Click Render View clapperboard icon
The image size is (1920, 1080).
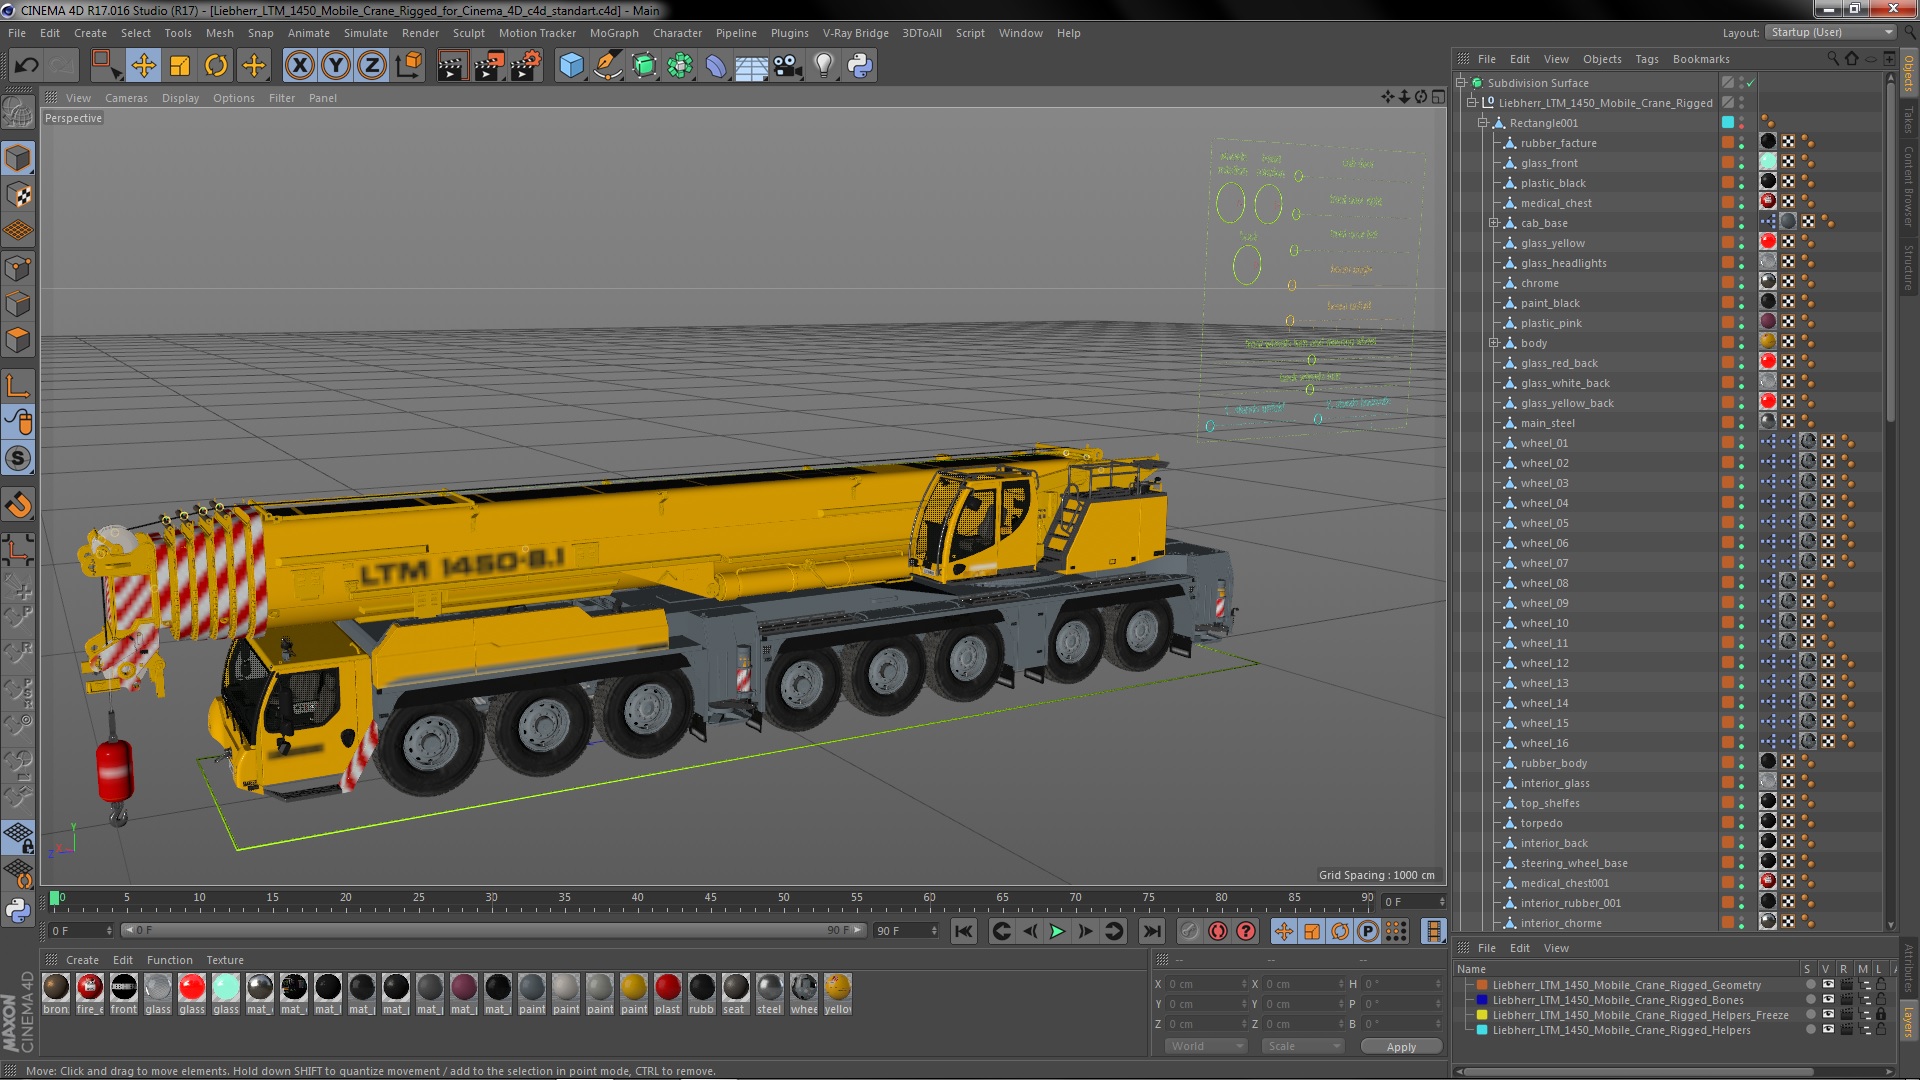coord(452,66)
